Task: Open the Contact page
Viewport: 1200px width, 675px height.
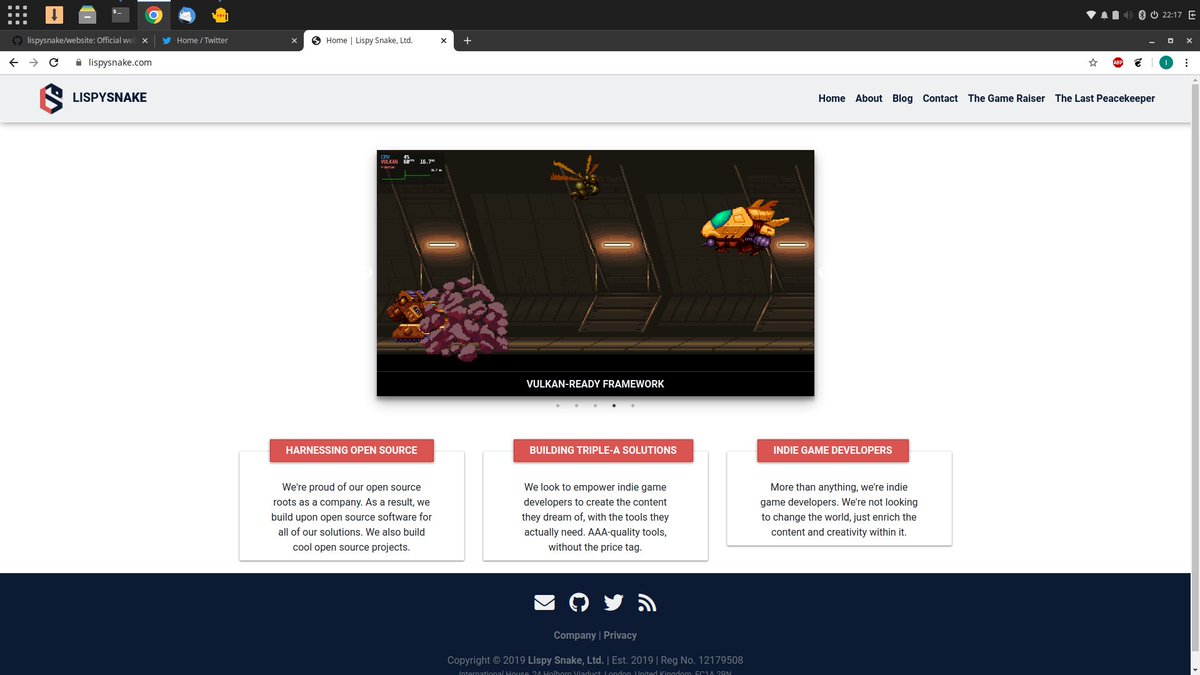Action: click(x=940, y=98)
